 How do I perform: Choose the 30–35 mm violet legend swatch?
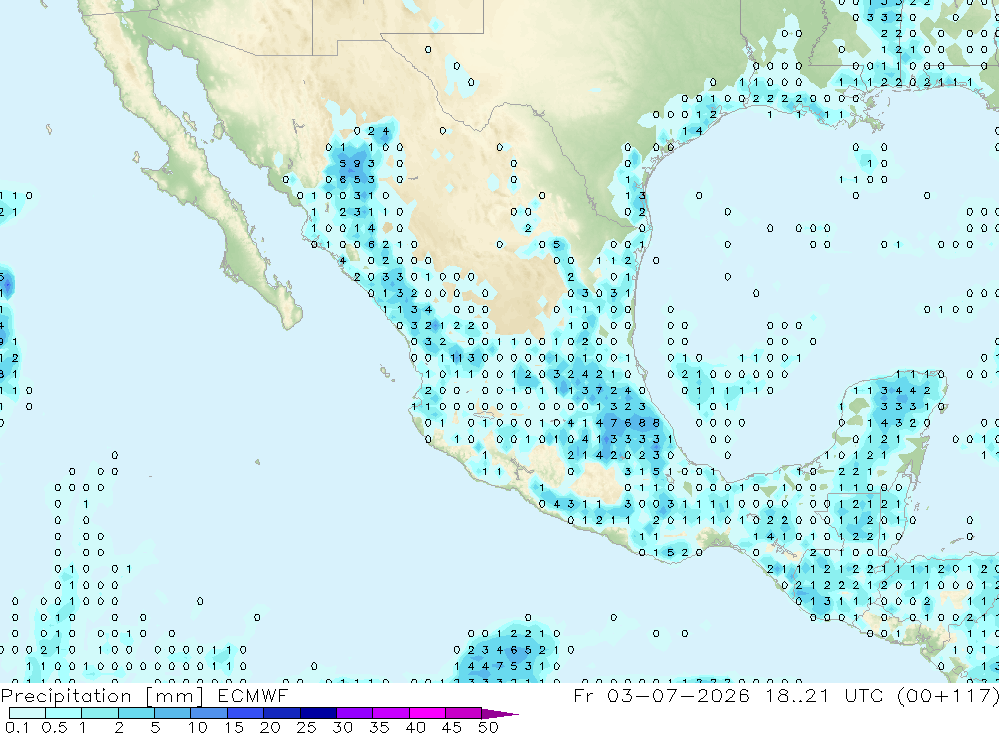coord(354,713)
